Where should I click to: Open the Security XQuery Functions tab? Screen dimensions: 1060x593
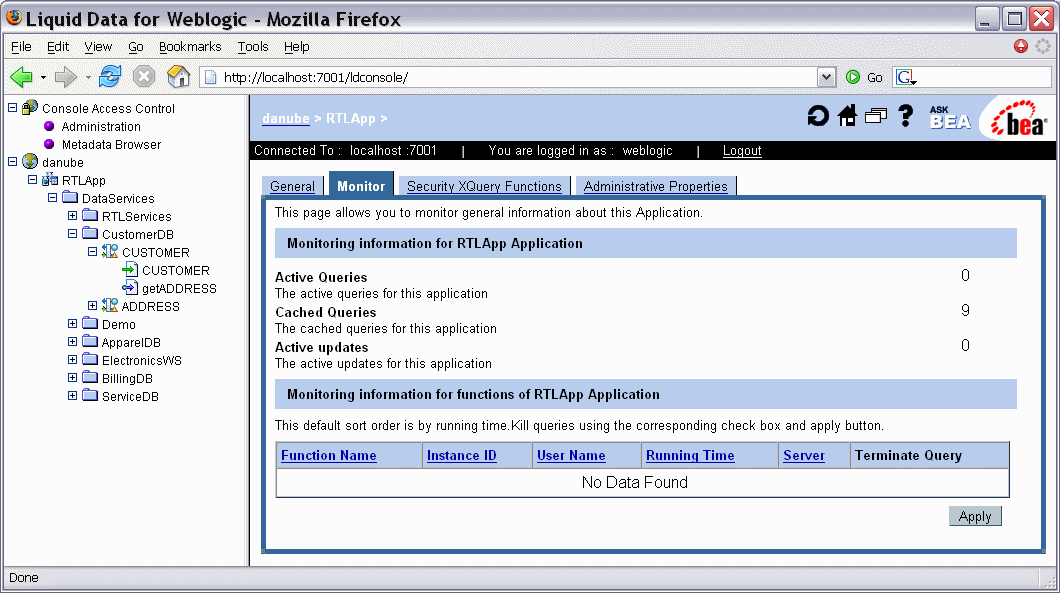pyautogui.click(x=484, y=186)
